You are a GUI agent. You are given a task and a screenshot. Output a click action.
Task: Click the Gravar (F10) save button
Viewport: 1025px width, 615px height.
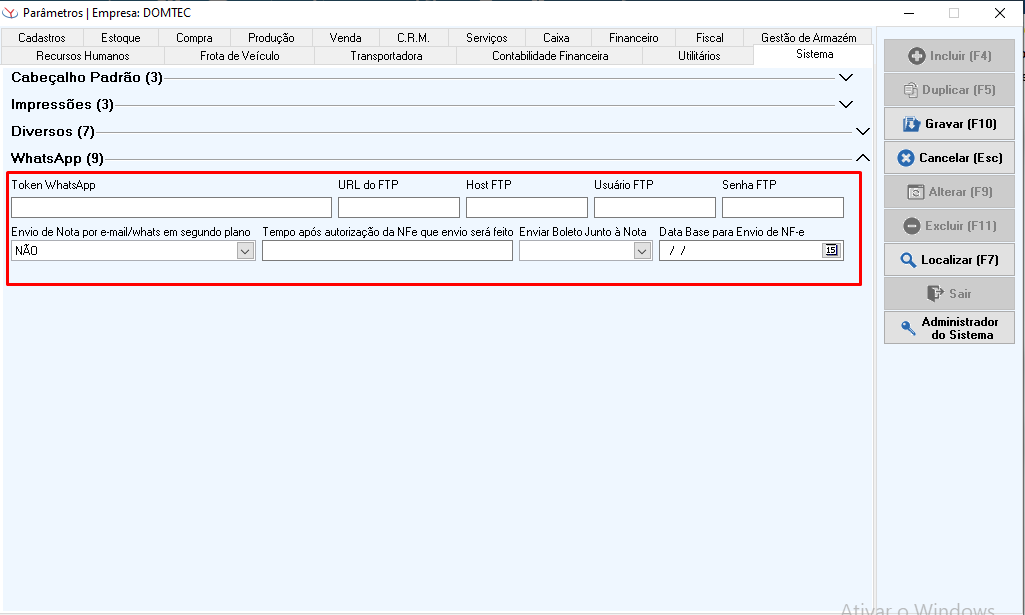(949, 124)
